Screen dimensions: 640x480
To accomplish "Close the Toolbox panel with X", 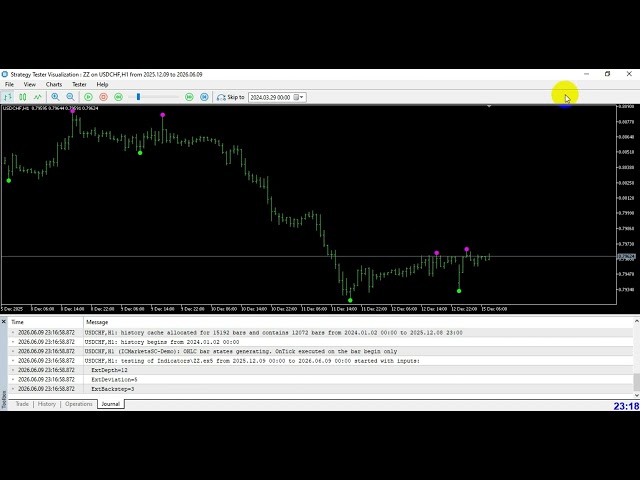I will (4, 322).
